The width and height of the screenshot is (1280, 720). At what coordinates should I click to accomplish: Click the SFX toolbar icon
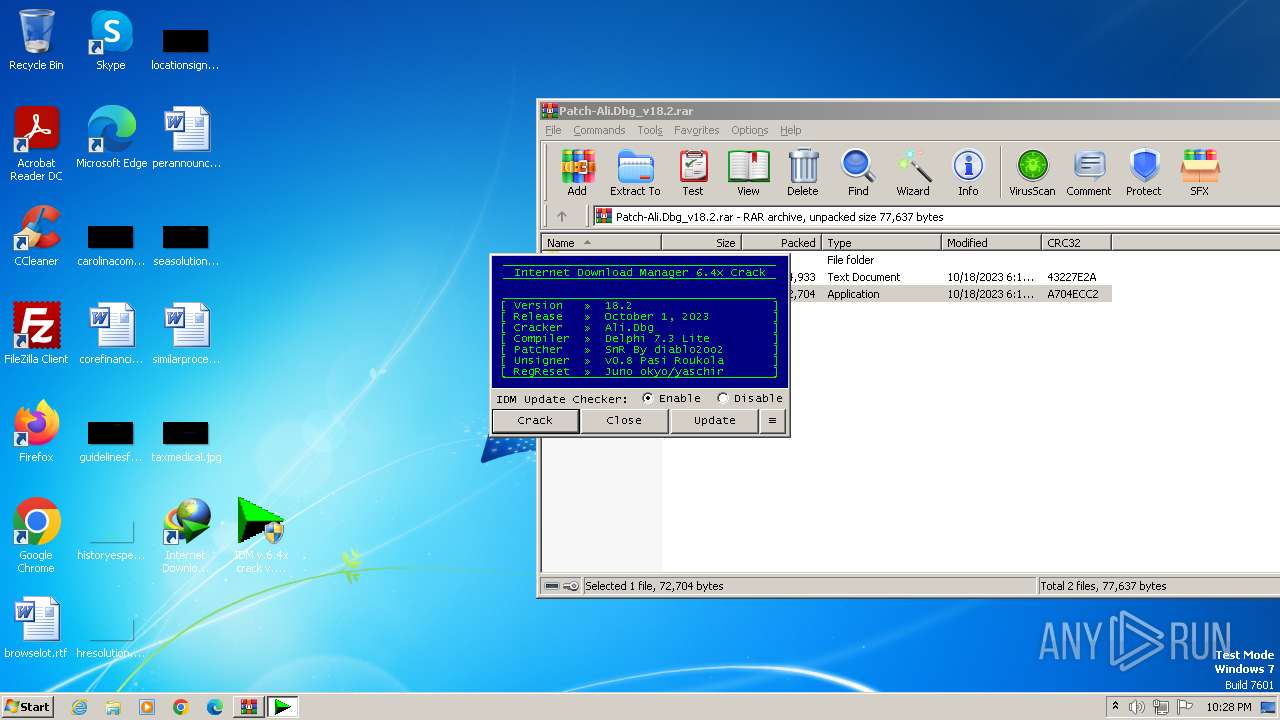pos(1199,172)
